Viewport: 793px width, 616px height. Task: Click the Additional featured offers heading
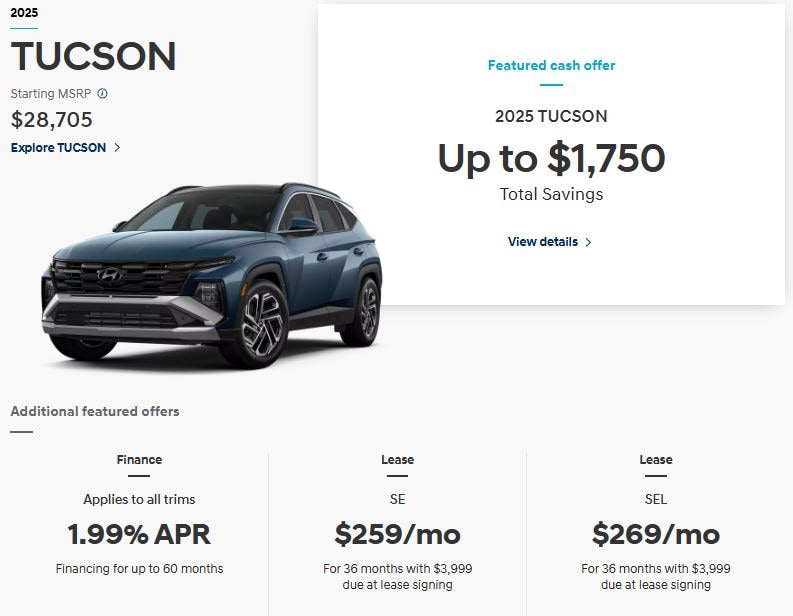(95, 411)
